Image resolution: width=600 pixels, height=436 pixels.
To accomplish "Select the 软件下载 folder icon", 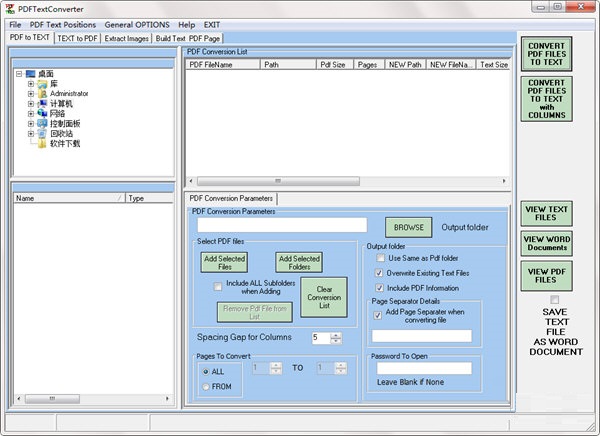I will pyautogui.click(x=42, y=144).
